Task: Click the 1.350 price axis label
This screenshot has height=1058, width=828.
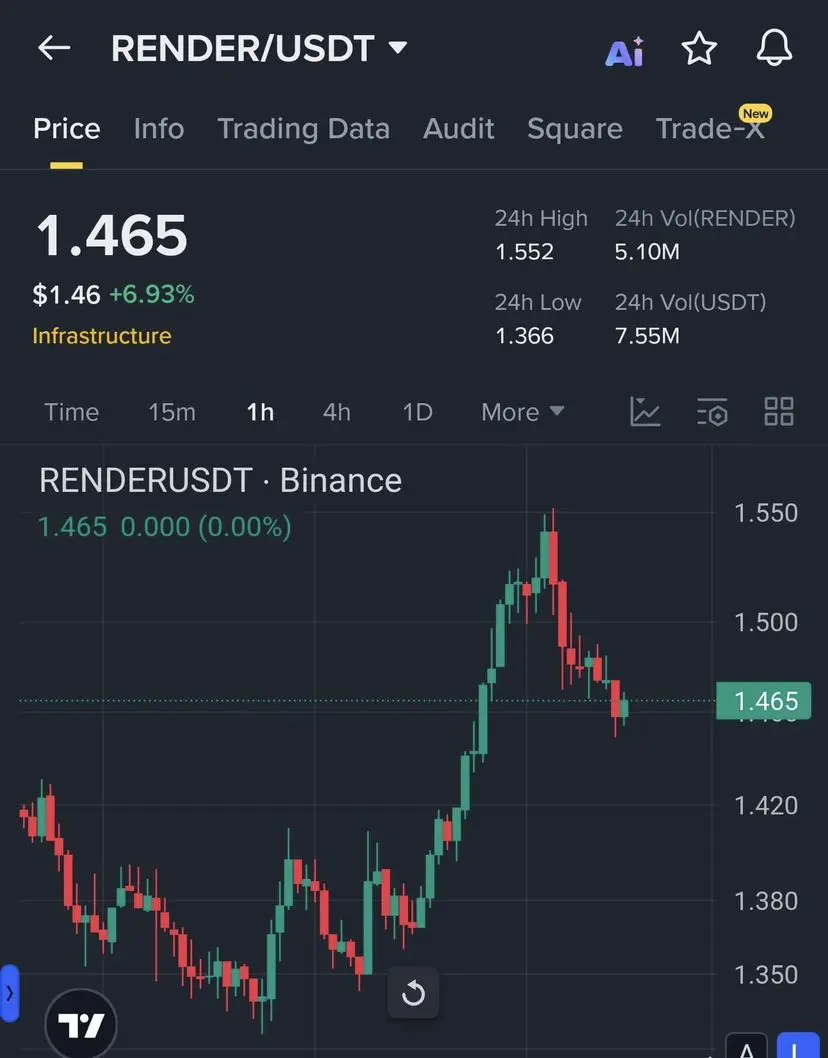Action: tap(766, 975)
